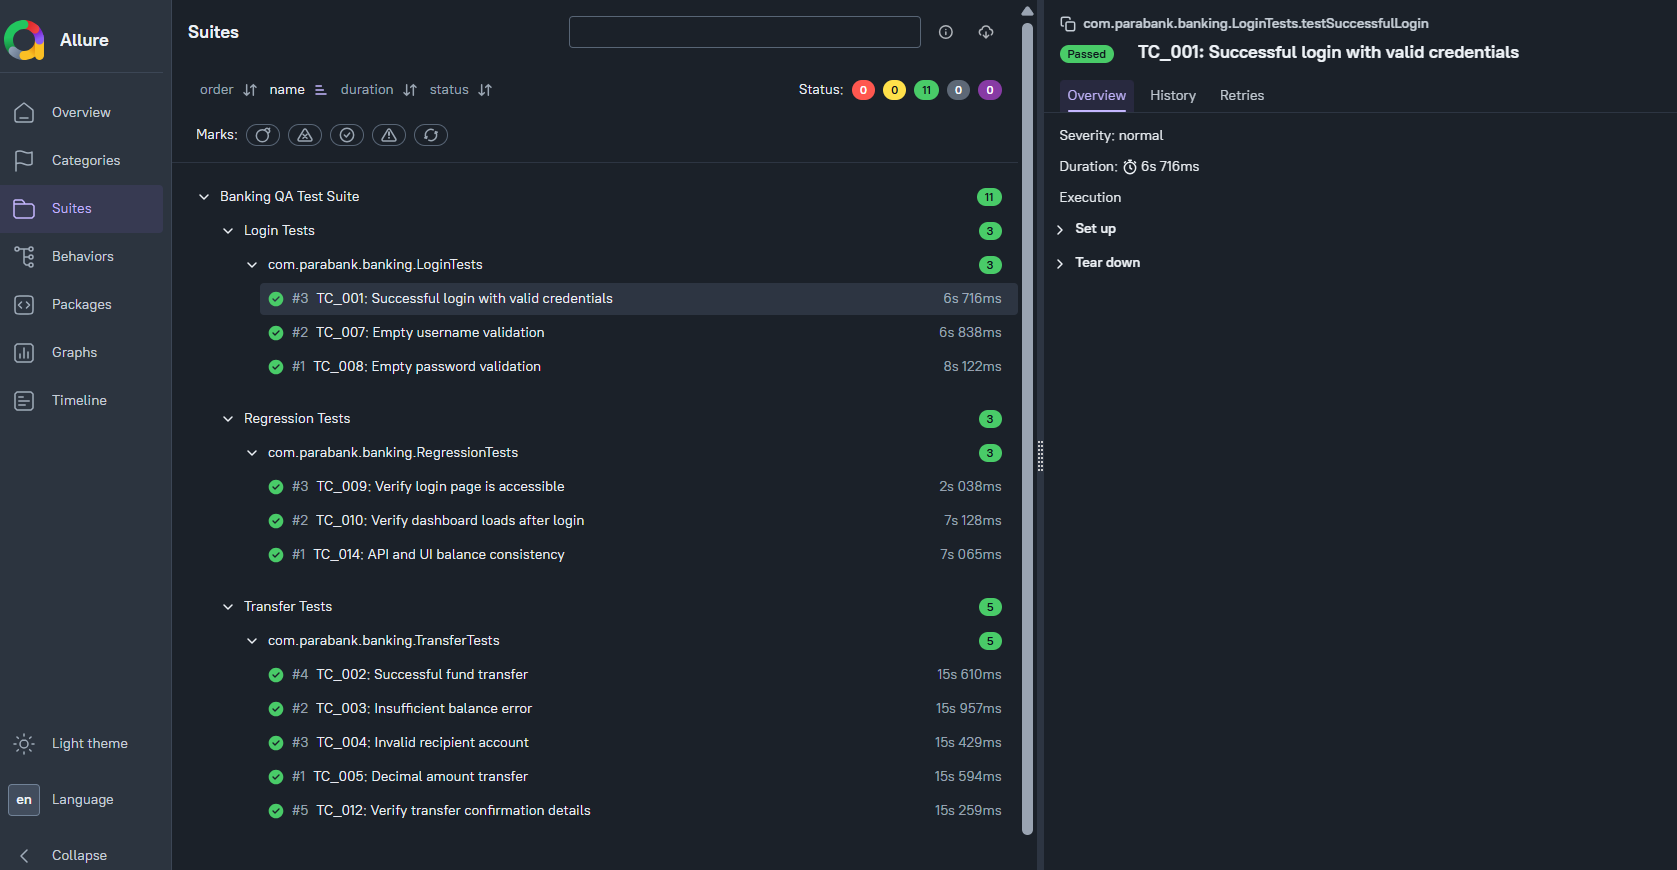Go to Behaviors view
The image size is (1677, 870).
click(x=81, y=256)
